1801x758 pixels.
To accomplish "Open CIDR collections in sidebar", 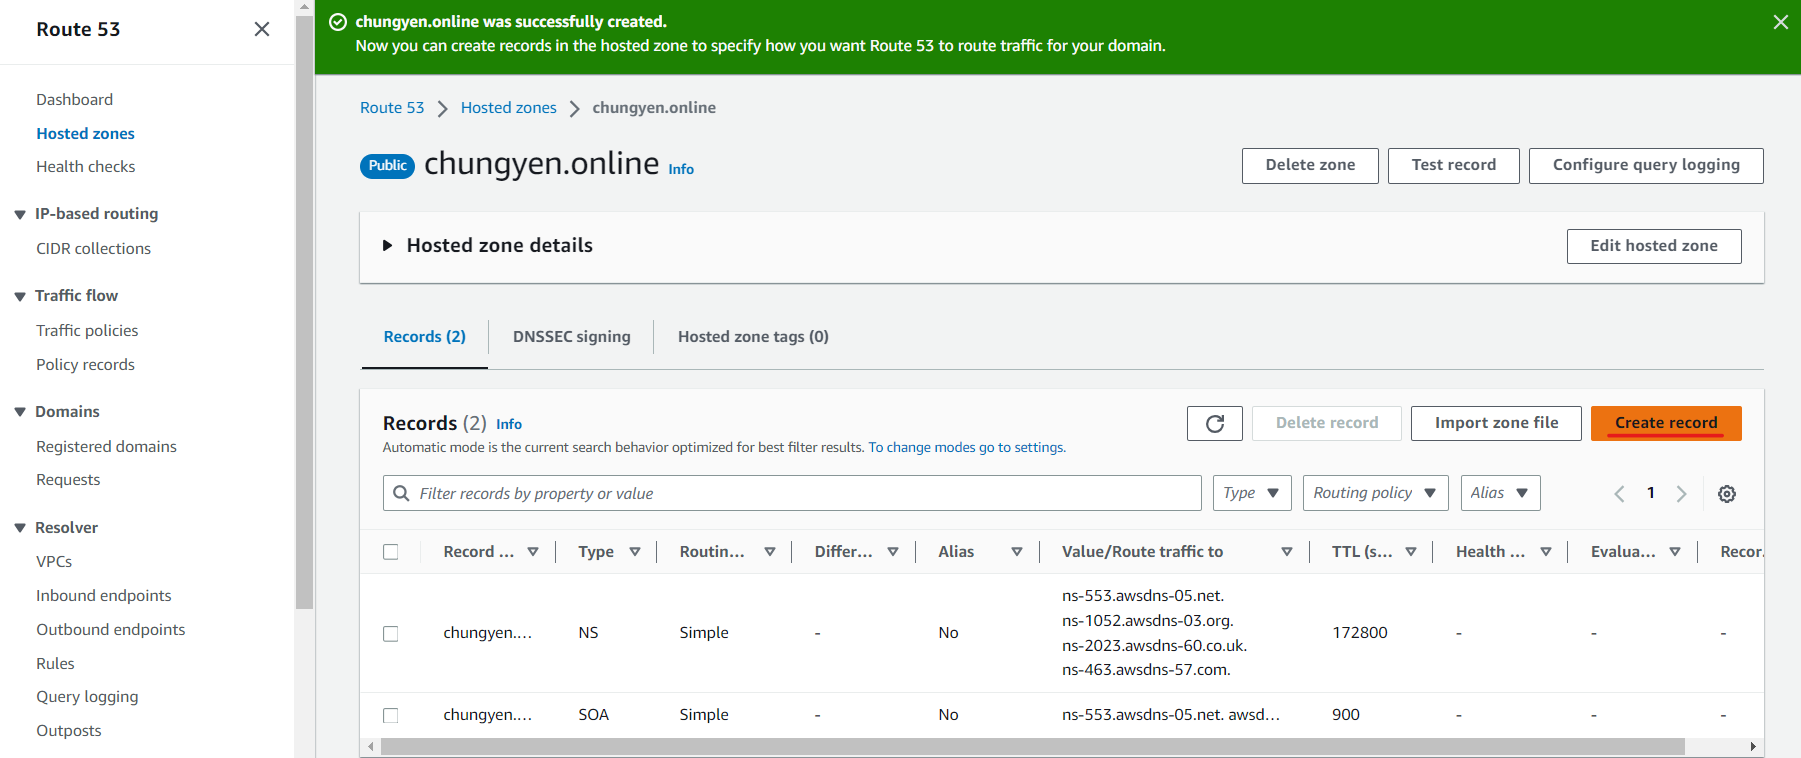I will pyautogui.click(x=94, y=249).
